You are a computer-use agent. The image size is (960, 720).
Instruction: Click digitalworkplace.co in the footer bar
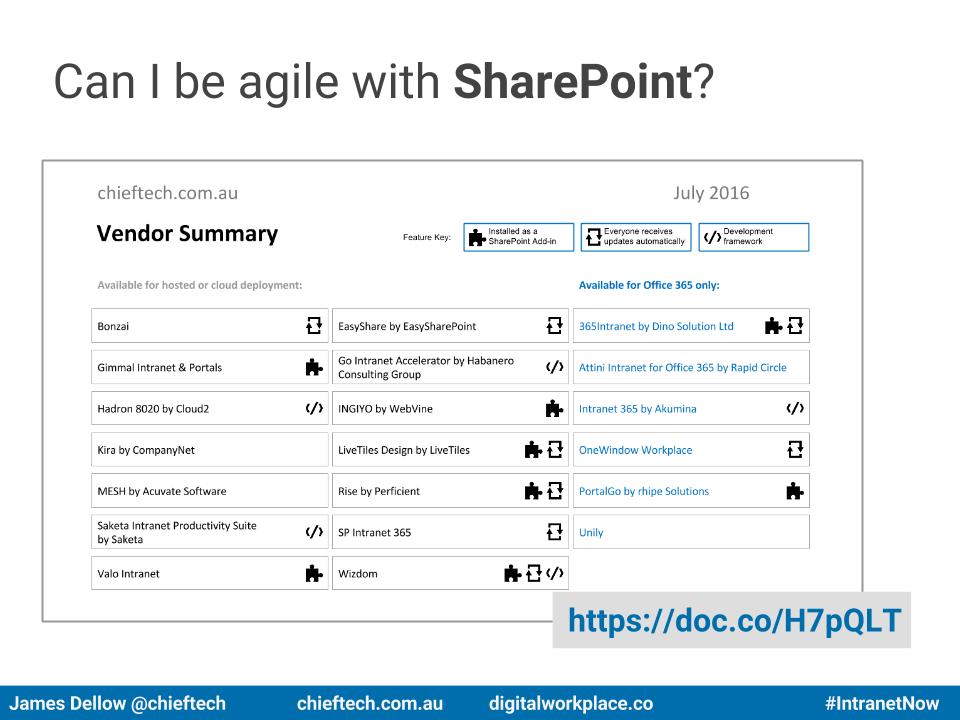[571, 703]
